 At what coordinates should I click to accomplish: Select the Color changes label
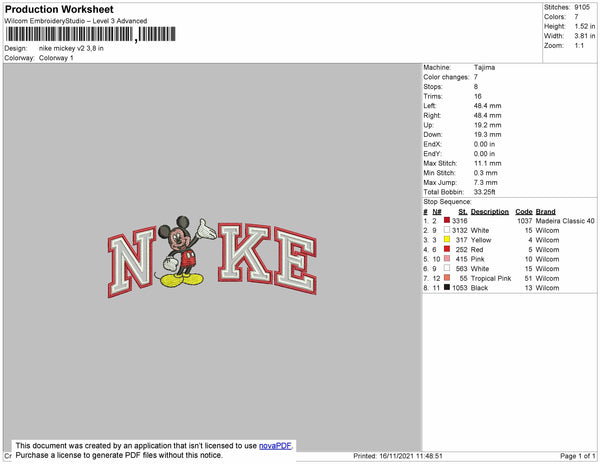point(446,77)
